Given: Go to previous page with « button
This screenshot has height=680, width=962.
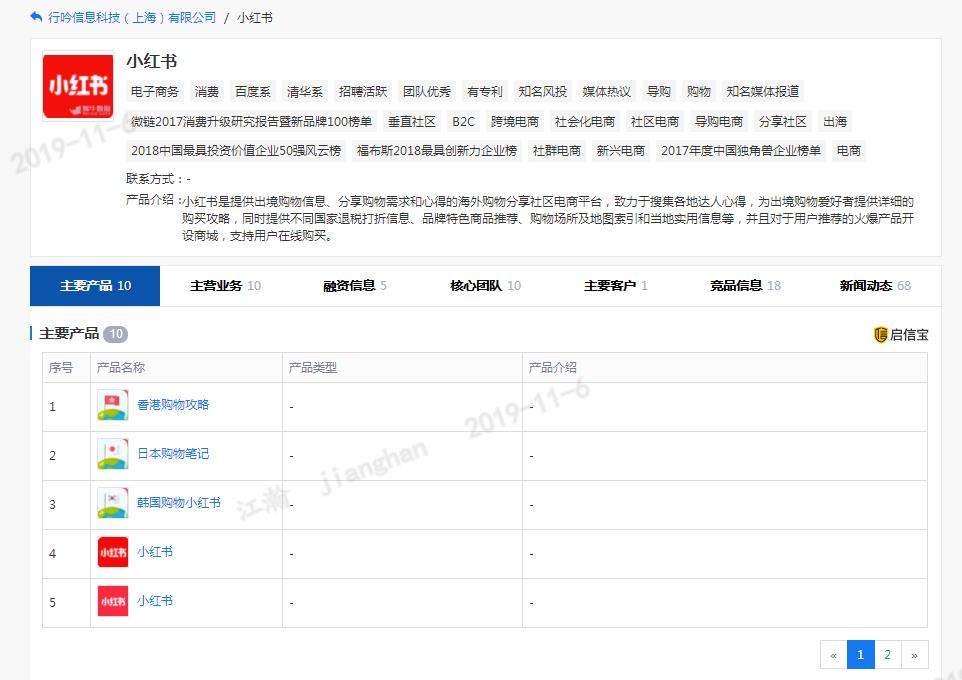Looking at the screenshot, I should tap(833, 655).
